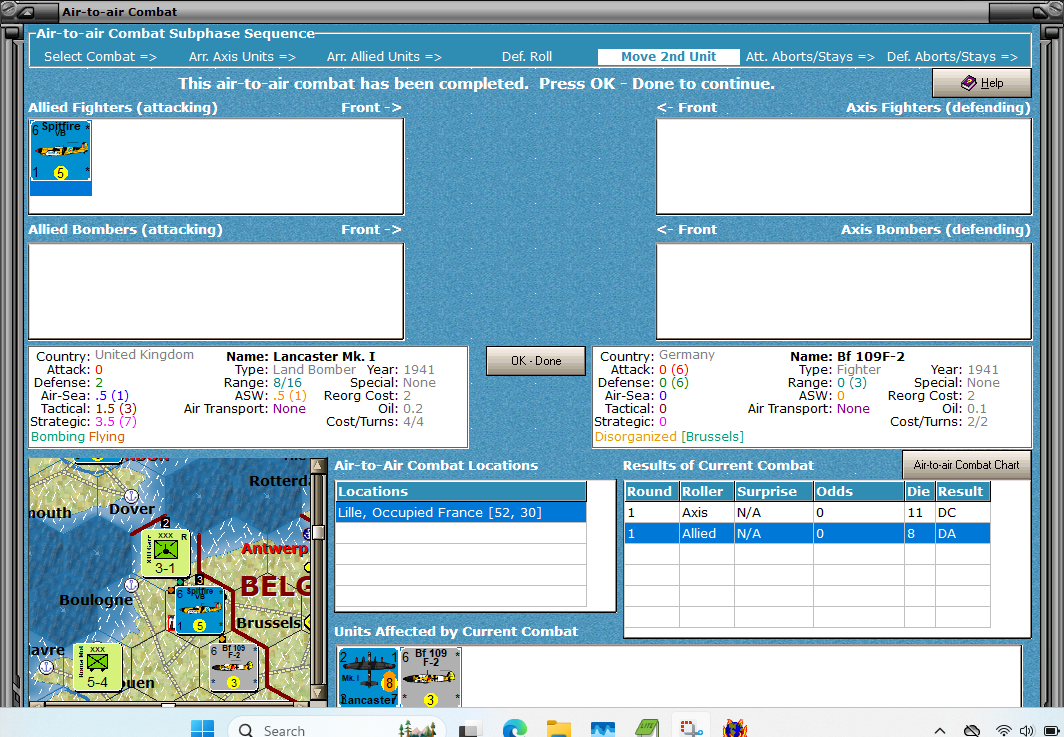The height and width of the screenshot is (737, 1064).
Task: Open Snipping Tool from taskbar
Action: coord(691,730)
